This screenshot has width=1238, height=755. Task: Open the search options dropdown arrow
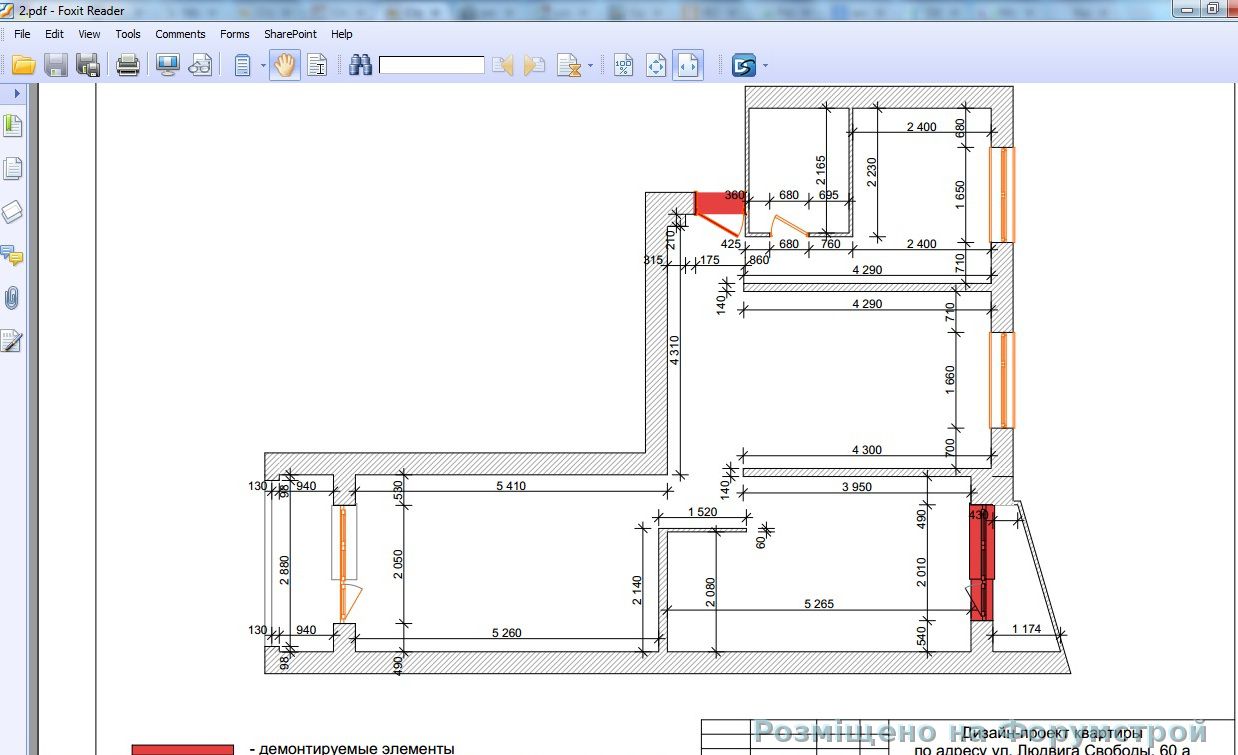click(x=590, y=66)
